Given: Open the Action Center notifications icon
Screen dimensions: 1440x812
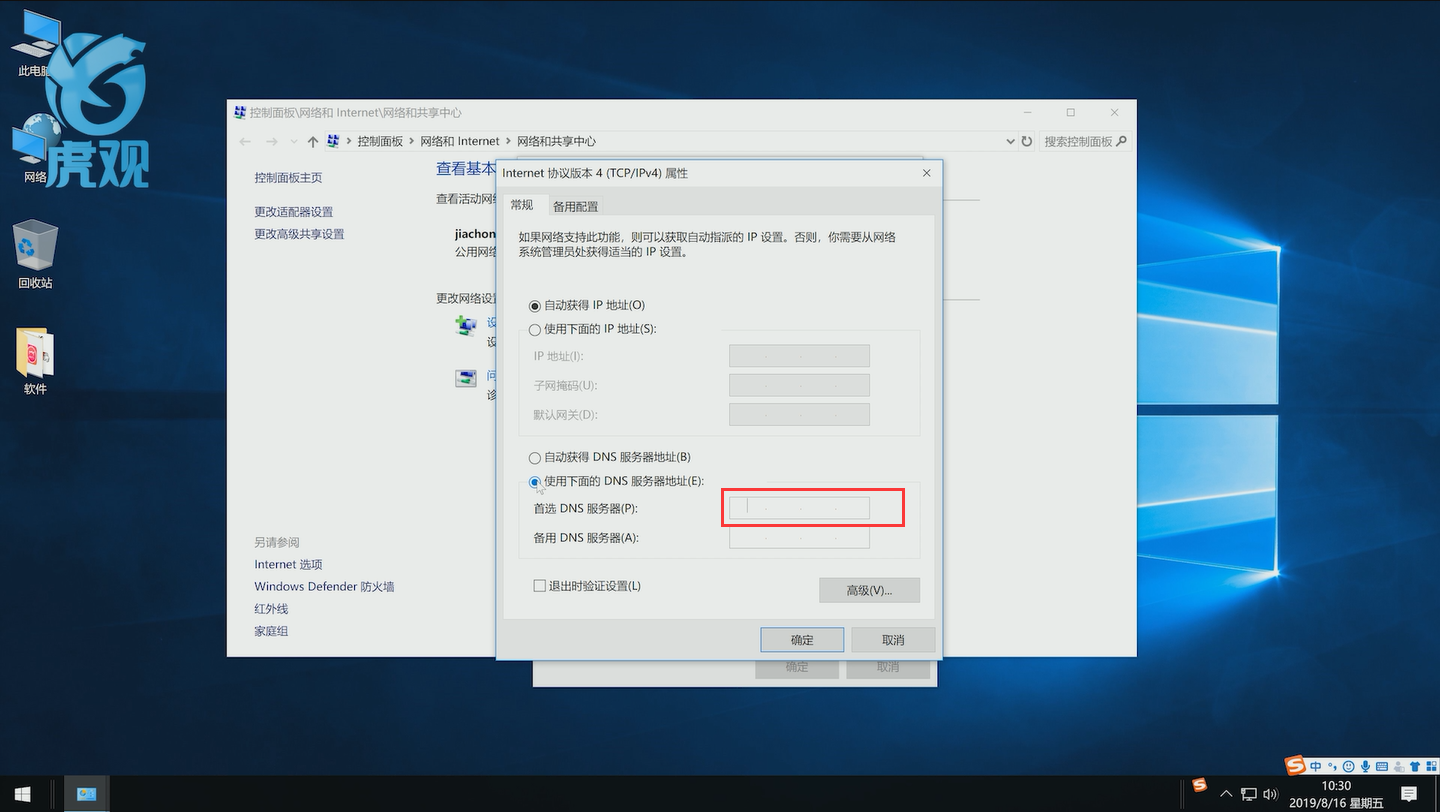Looking at the screenshot, I should pos(1409,794).
